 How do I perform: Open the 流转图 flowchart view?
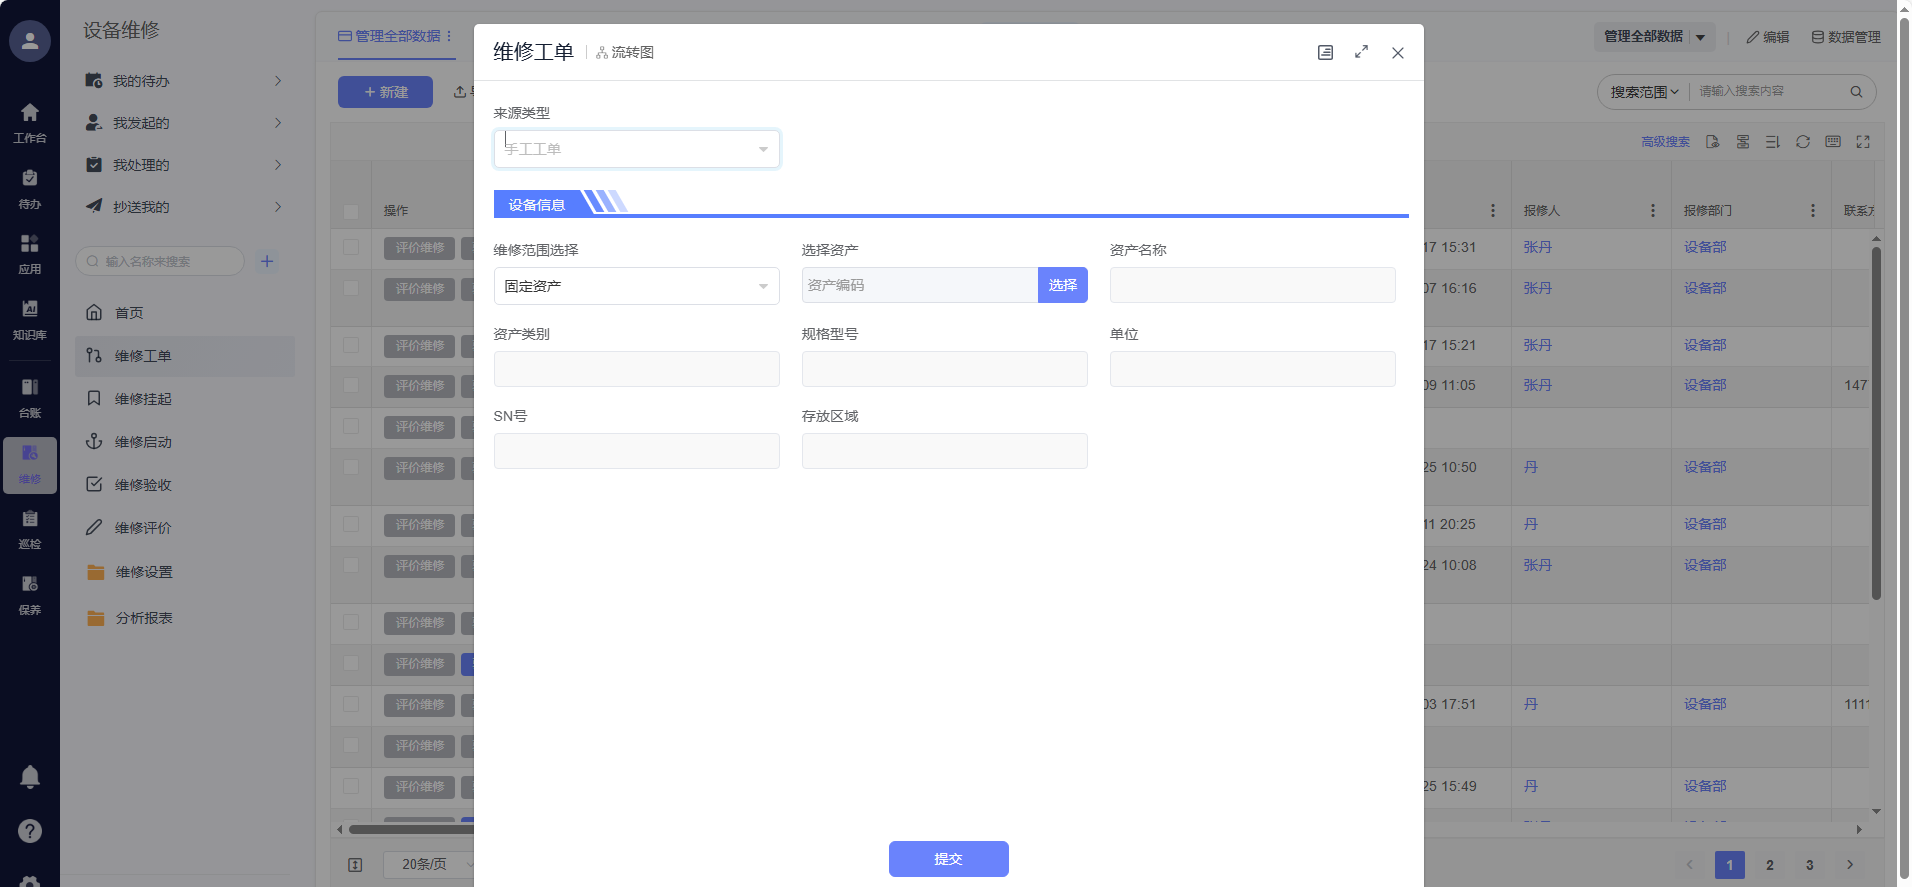625,53
